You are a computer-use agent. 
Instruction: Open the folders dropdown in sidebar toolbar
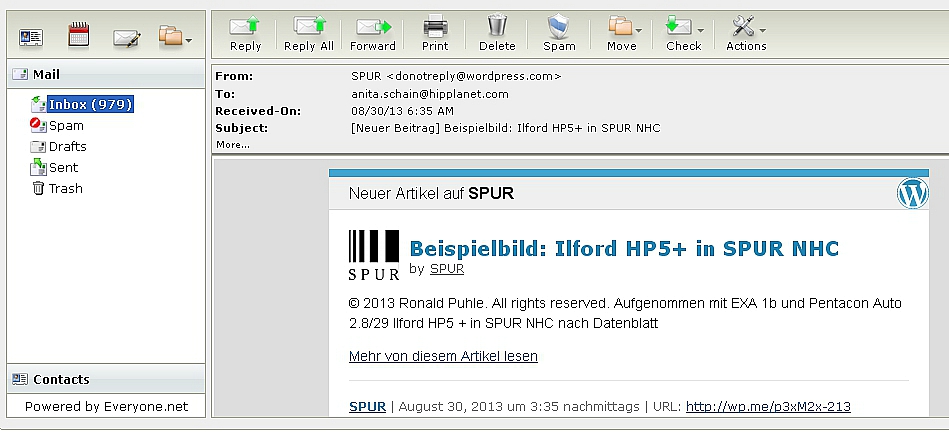coord(175,38)
